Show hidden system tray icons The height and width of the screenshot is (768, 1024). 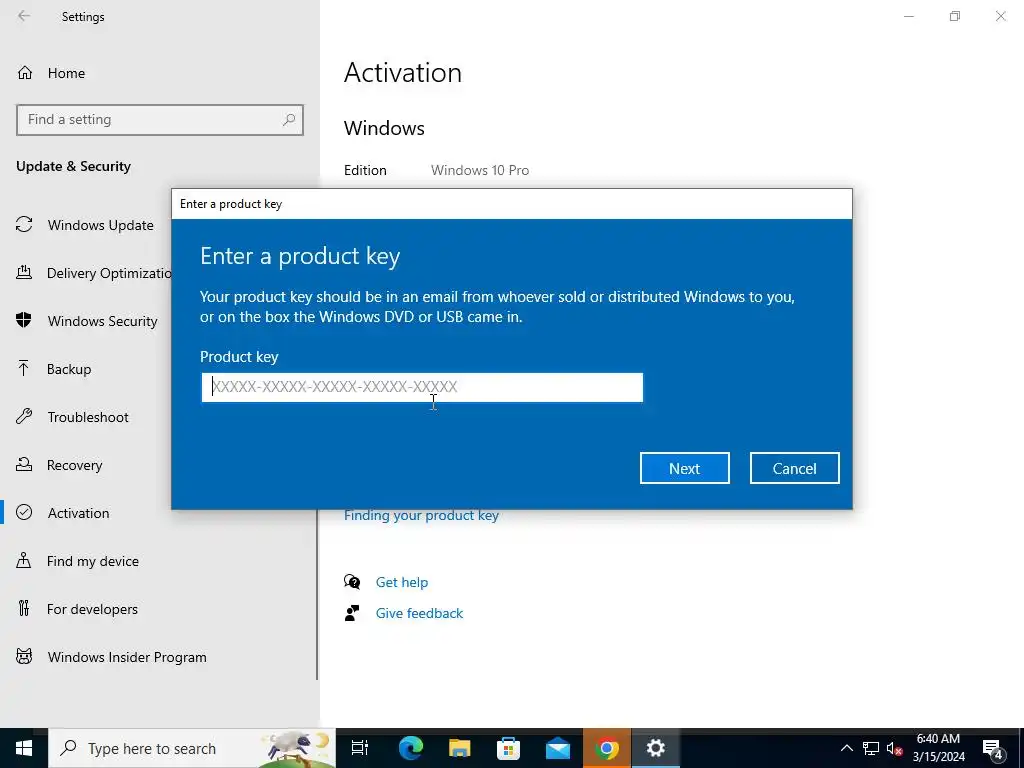click(x=846, y=748)
